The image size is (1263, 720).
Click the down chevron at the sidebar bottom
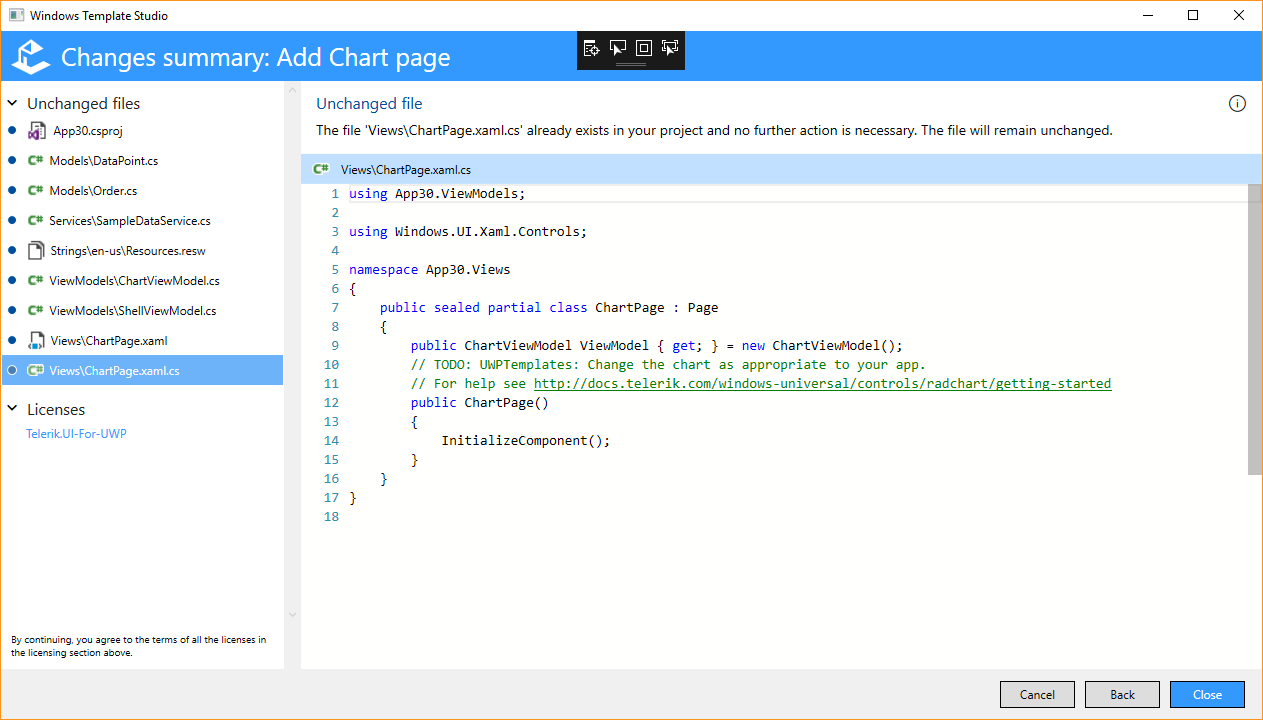(291, 614)
